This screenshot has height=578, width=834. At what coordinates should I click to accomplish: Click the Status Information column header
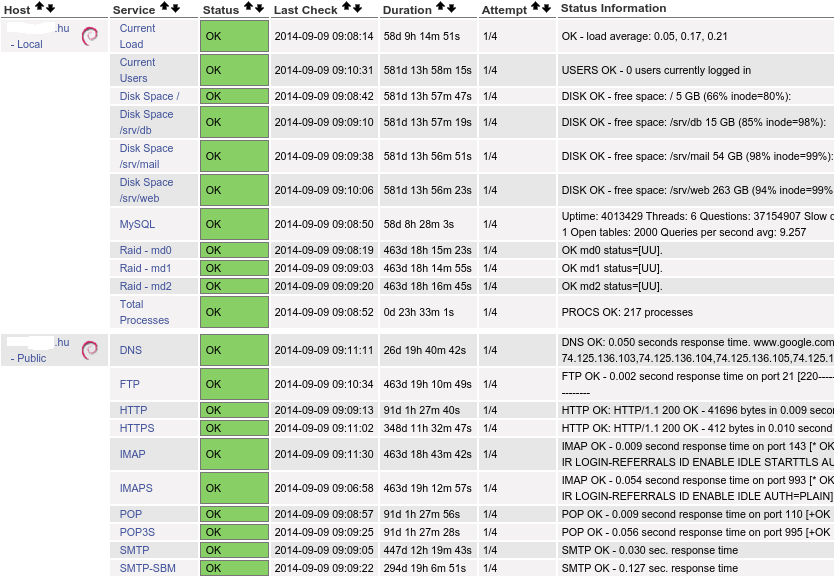coord(613,8)
